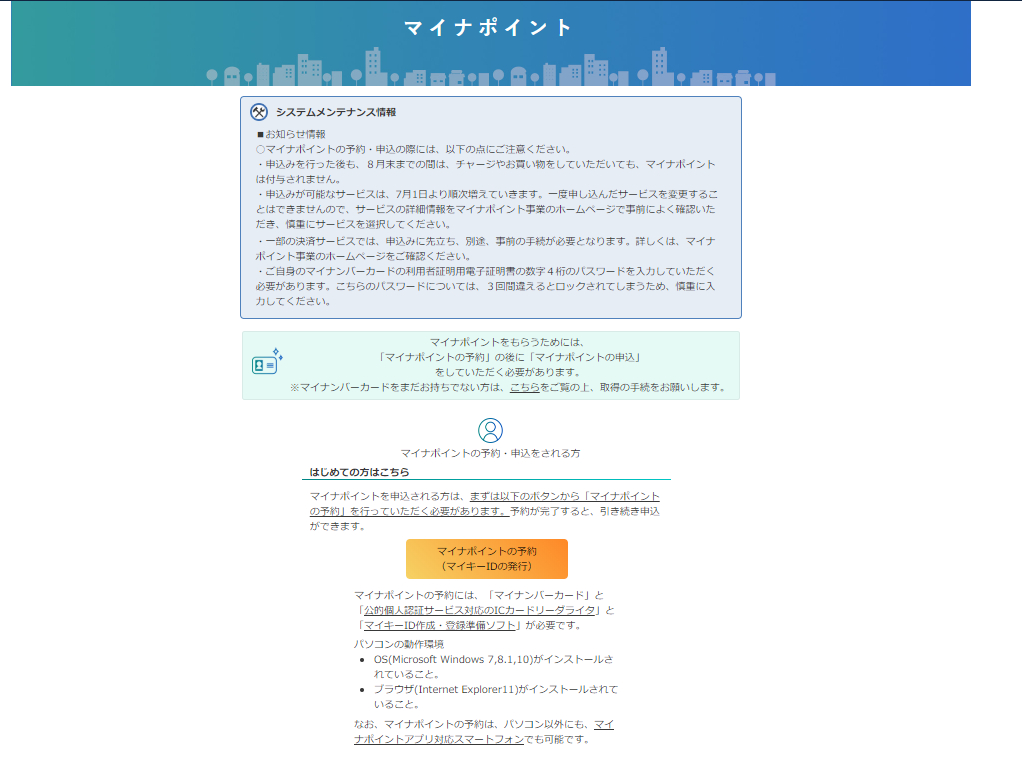Screen dimensions: 1022x767
Task: Click the システムメンテナンス情報 heading
Action: pos(336,112)
